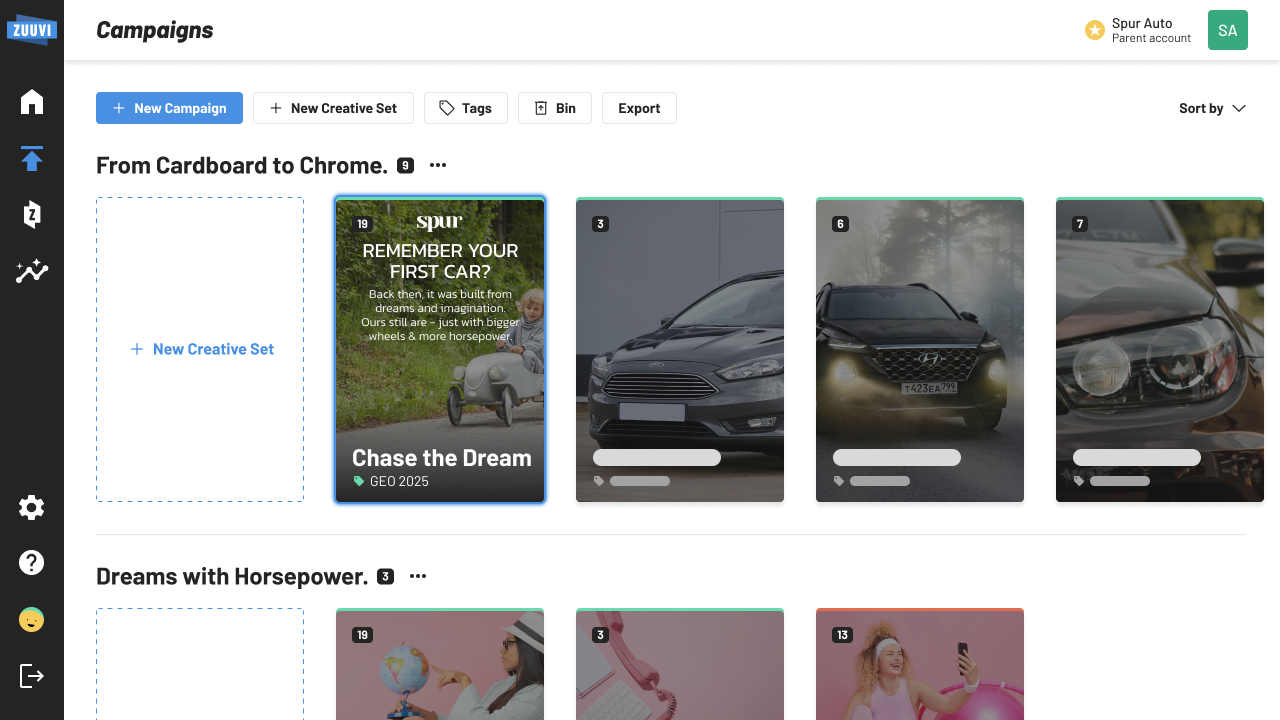
Task: Click the Zuuvi logo in the sidebar
Action: click(x=32, y=29)
